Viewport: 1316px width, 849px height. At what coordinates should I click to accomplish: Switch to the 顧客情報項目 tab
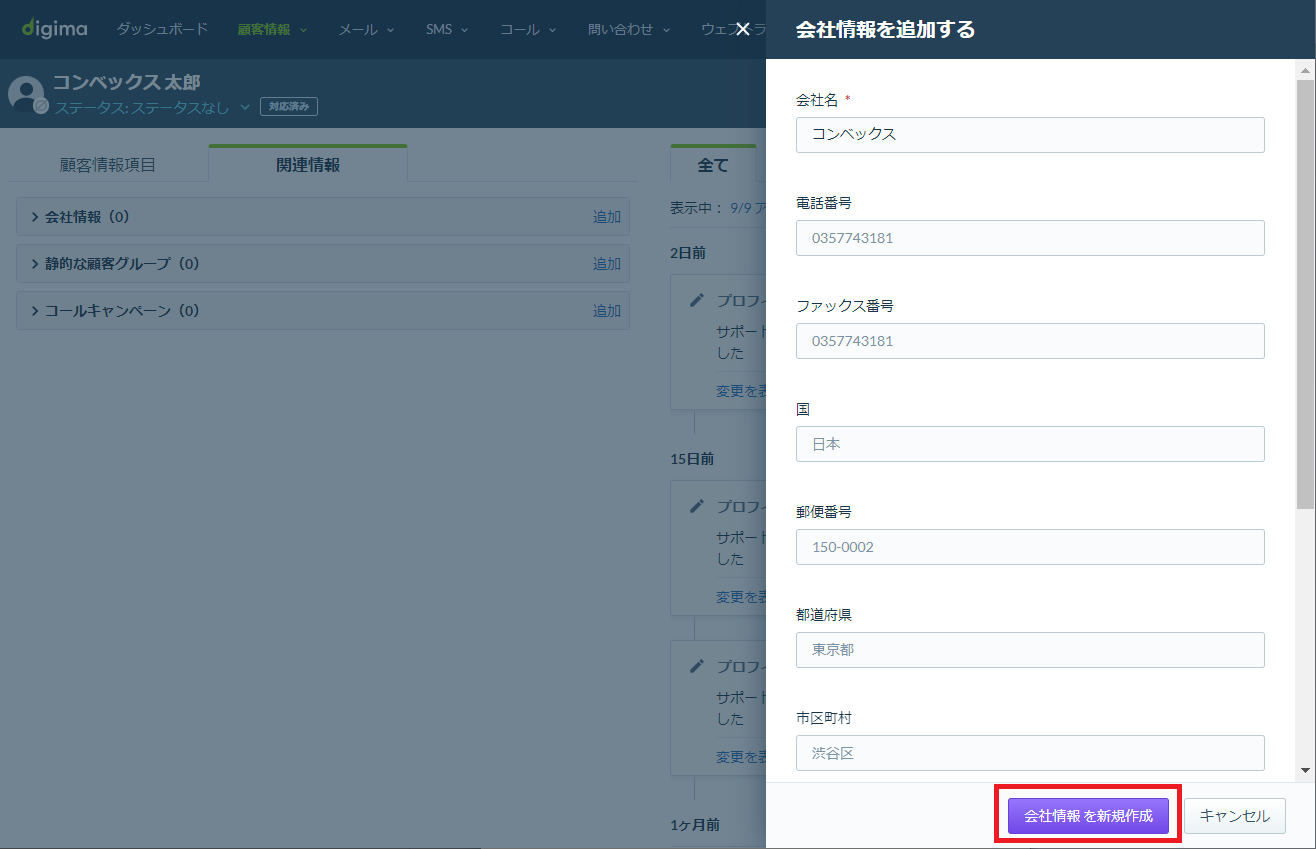(x=108, y=165)
